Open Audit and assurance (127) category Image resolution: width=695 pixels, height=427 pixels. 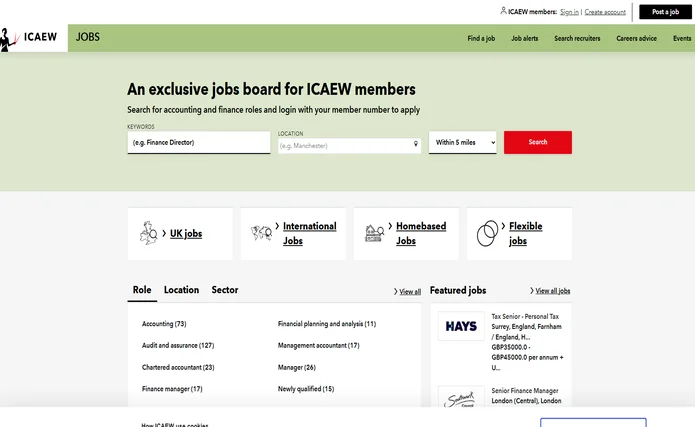(178, 345)
